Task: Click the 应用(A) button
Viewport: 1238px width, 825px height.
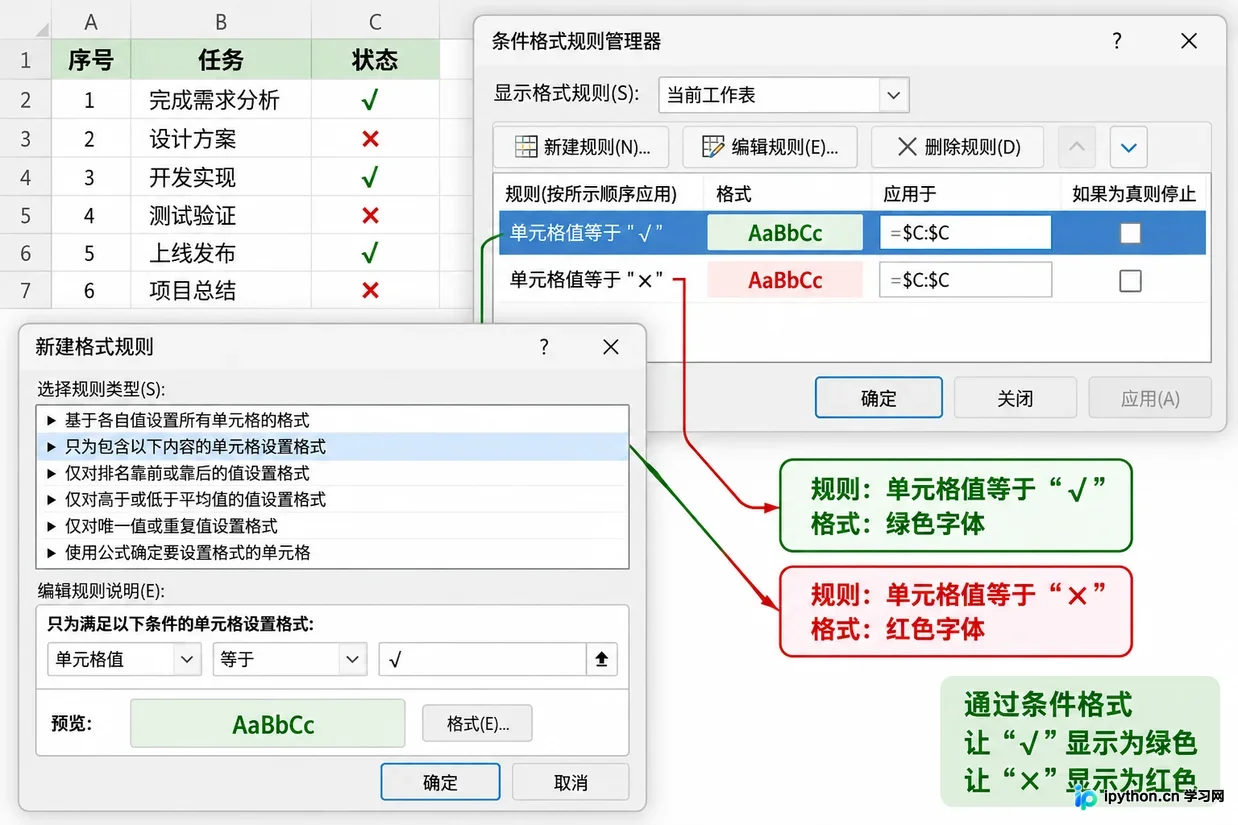Action: click(x=1150, y=398)
